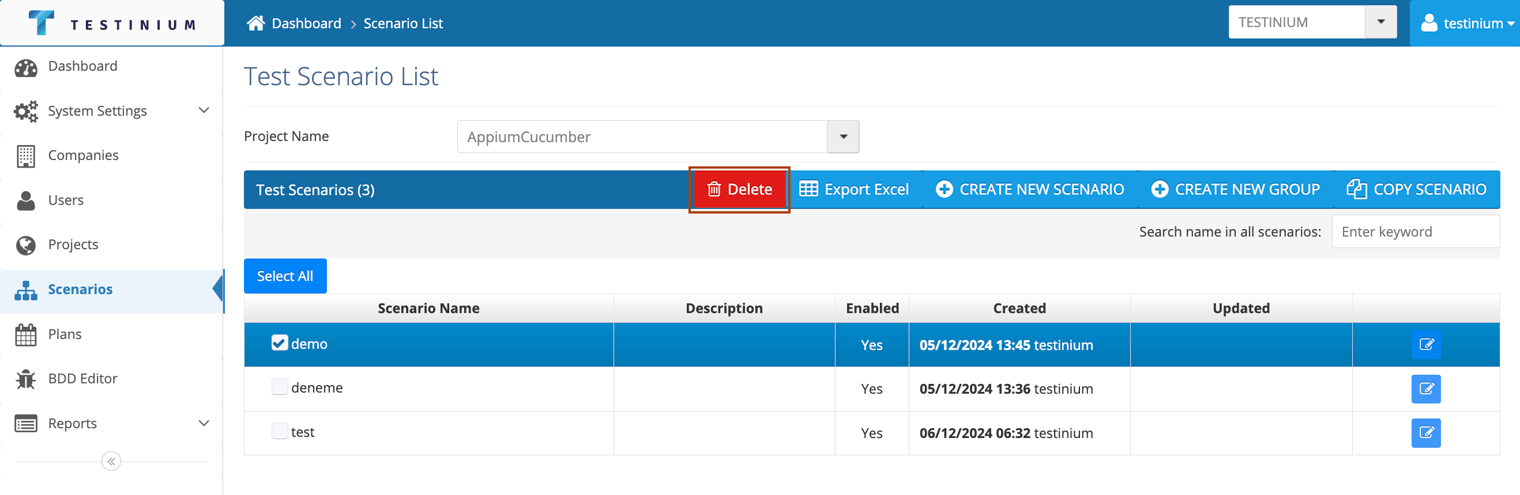Click the demo scenario name

(x=309, y=344)
